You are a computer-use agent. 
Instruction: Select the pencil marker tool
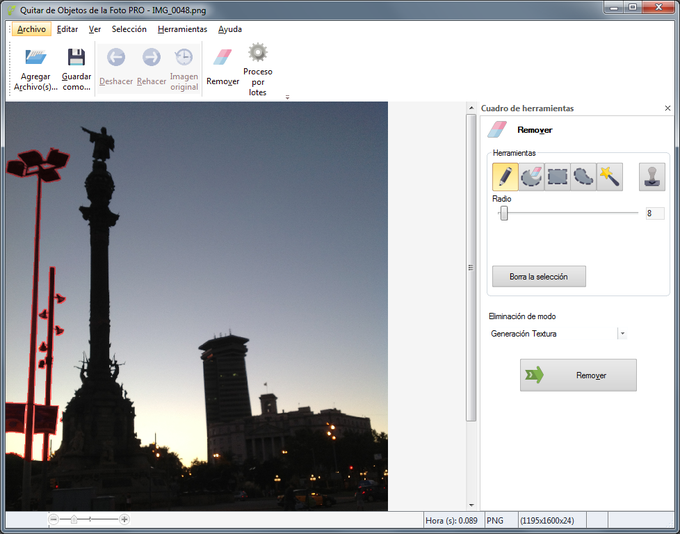tap(505, 177)
